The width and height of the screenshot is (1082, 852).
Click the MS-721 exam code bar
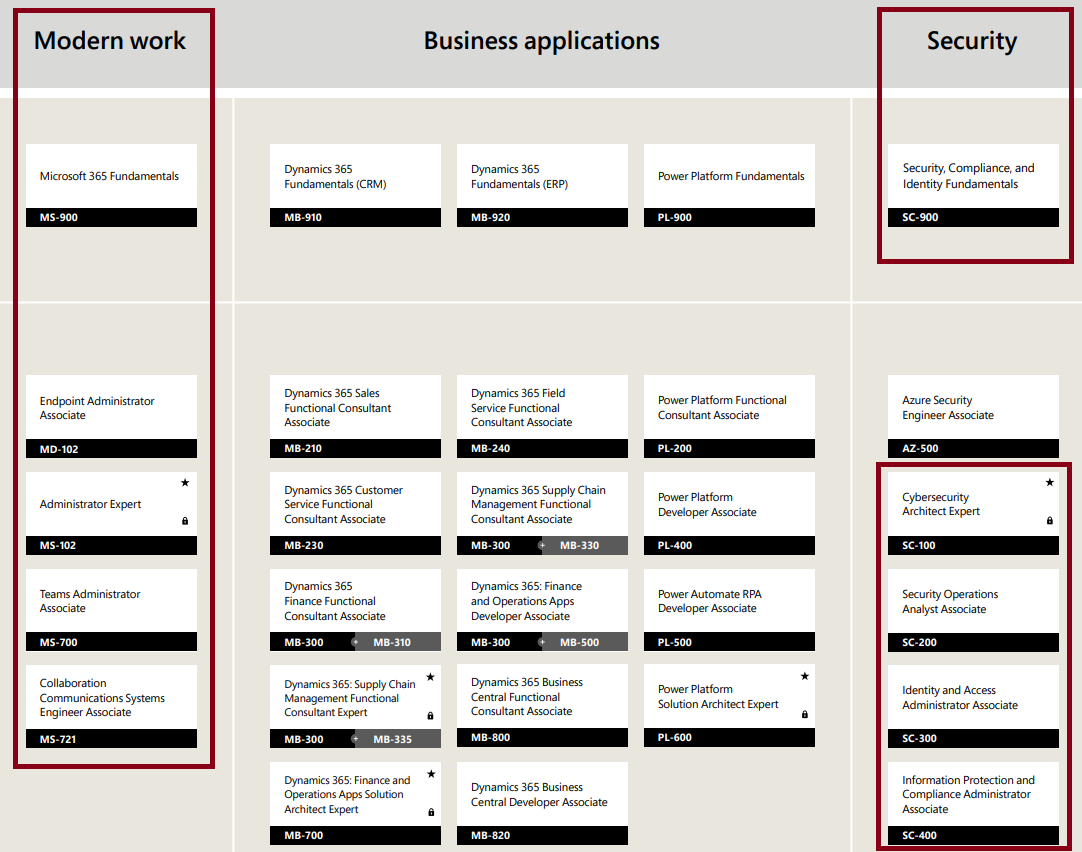[111, 739]
